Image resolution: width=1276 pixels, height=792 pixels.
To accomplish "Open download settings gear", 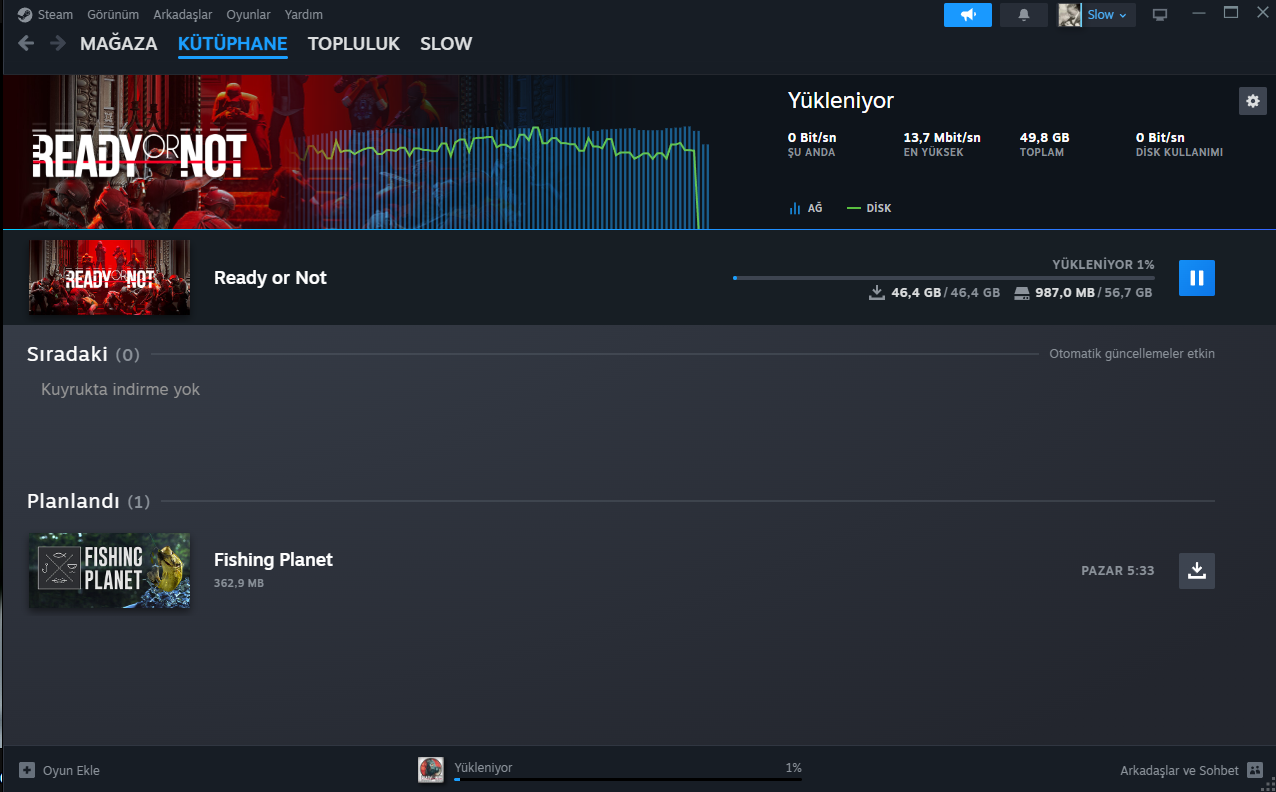I will [1252, 101].
